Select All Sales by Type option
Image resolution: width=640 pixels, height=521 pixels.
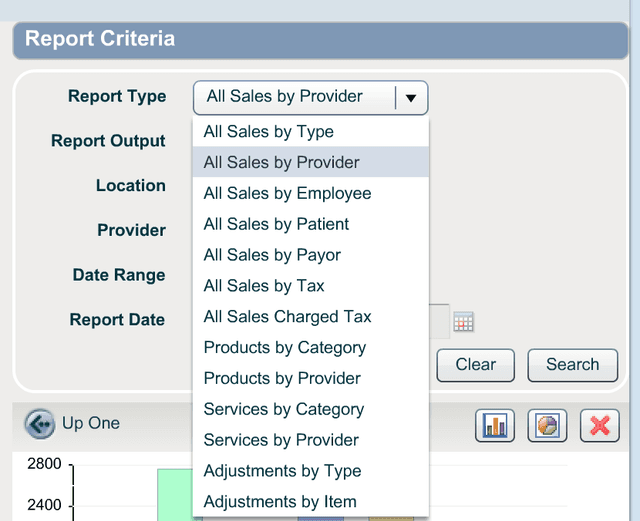[x=311, y=131]
